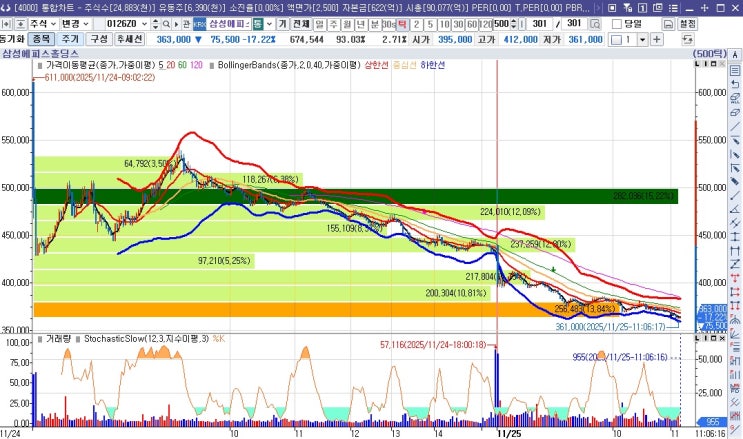This screenshot has height=439, width=743.
Task: Click the KRX exchange icon
Action: pyautogui.click(x=199, y=24)
